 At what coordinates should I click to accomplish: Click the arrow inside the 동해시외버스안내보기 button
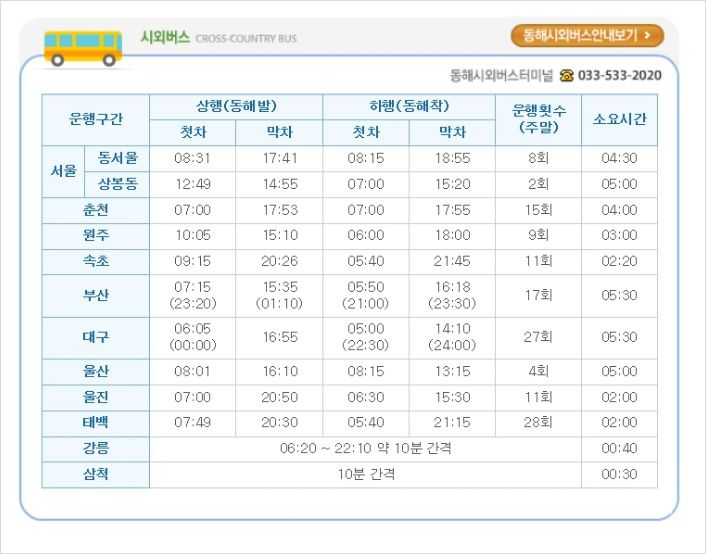tap(647, 35)
